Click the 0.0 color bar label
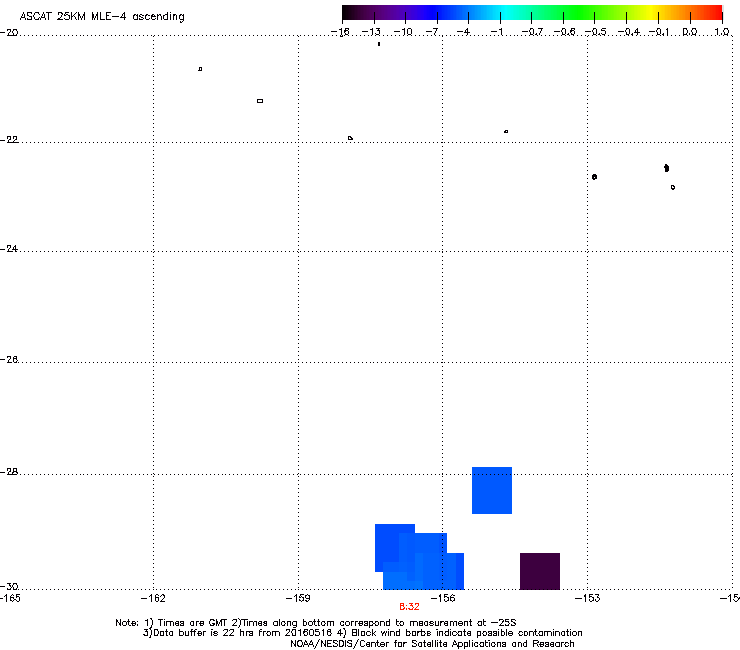Viewport: 740px width, 650px height. (690, 32)
